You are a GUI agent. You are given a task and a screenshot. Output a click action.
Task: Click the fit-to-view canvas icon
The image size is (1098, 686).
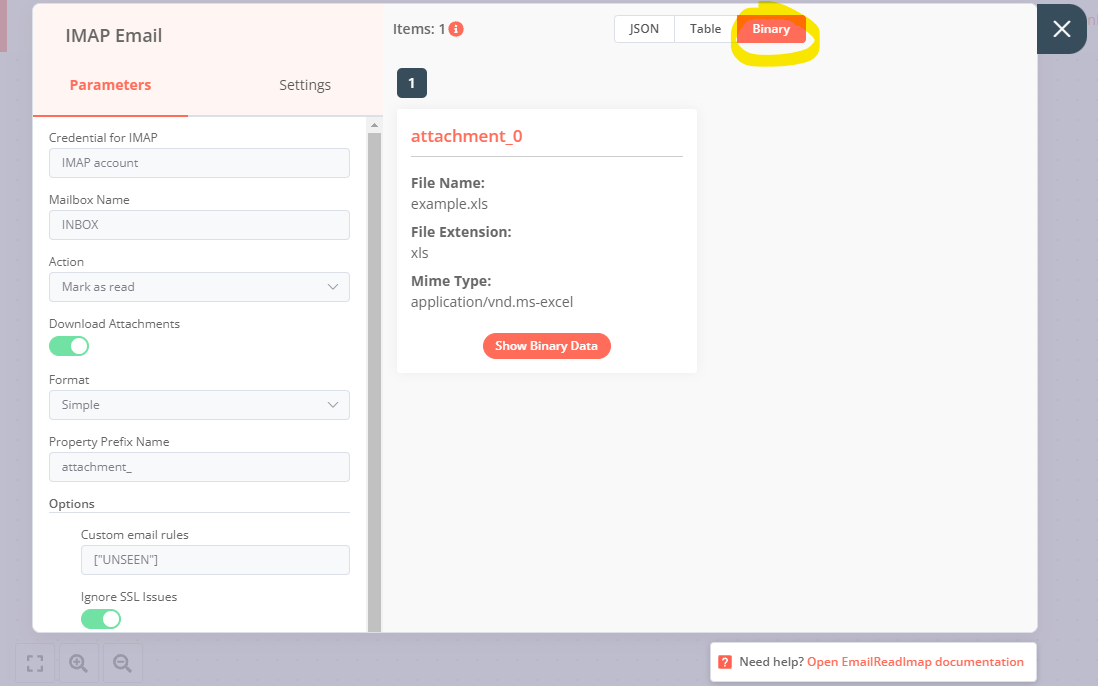point(34,663)
